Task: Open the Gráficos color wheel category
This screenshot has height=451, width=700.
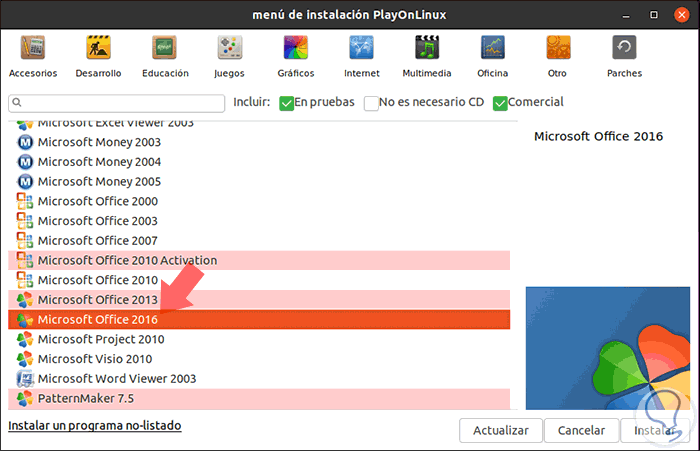Action: (x=296, y=47)
